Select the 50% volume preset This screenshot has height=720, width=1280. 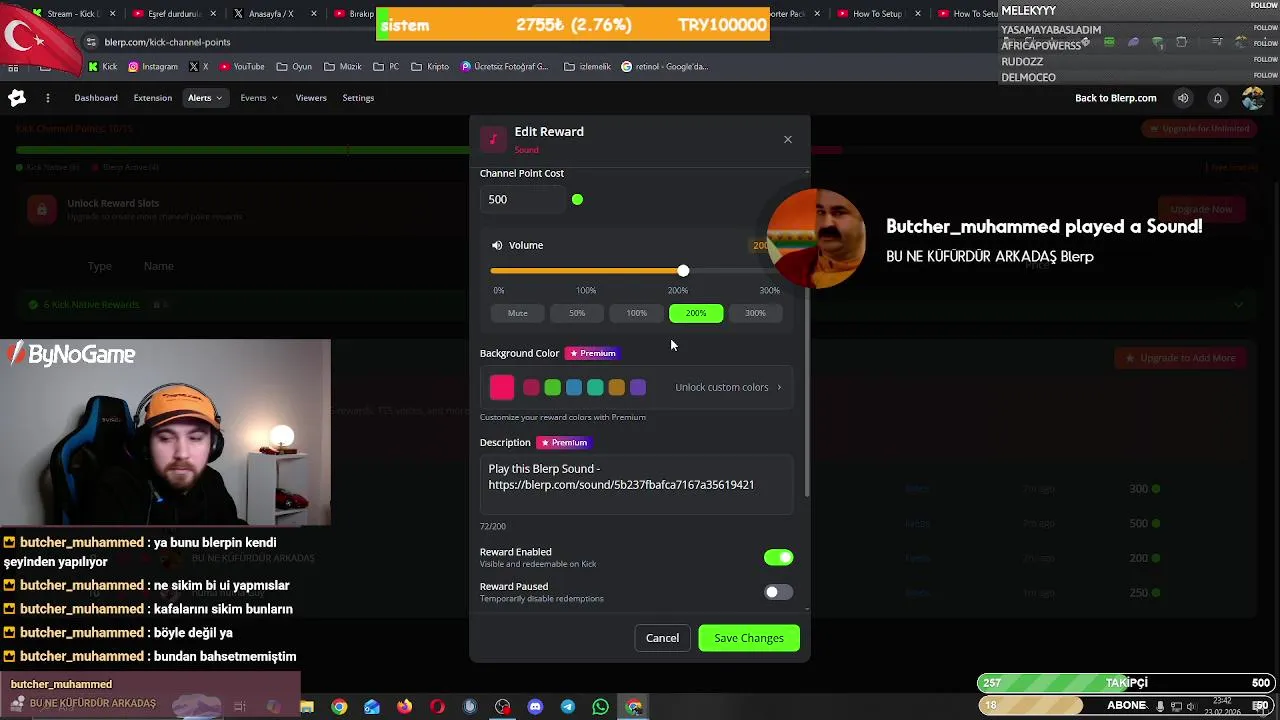coord(577,314)
